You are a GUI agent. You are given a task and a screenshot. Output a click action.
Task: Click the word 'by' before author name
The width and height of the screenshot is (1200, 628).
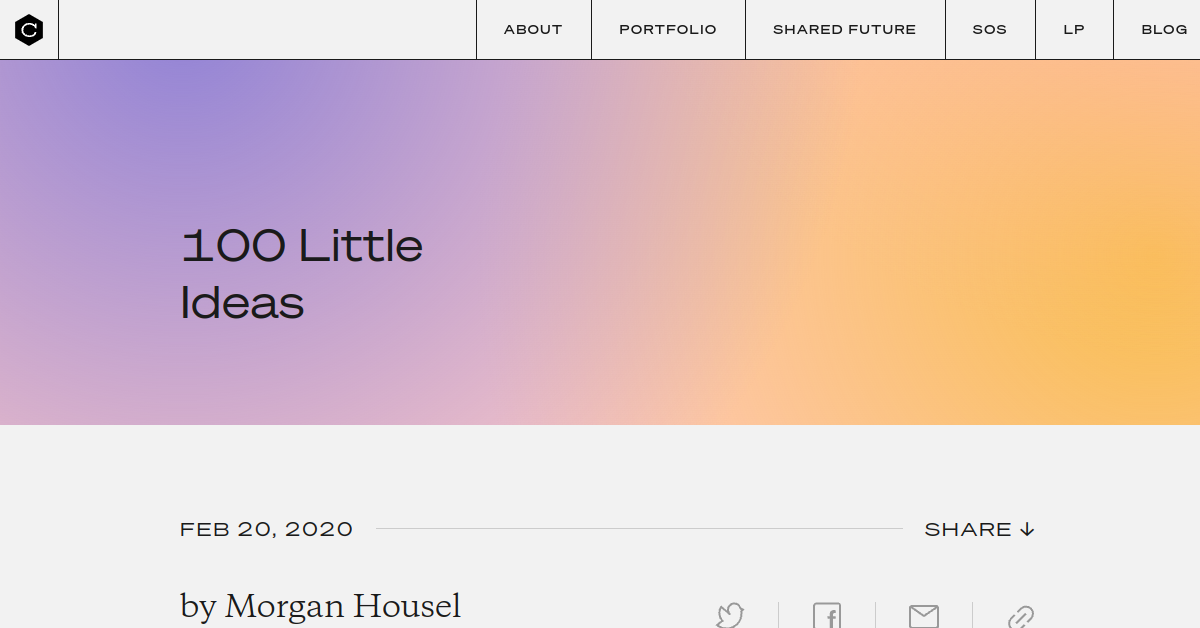click(x=198, y=608)
